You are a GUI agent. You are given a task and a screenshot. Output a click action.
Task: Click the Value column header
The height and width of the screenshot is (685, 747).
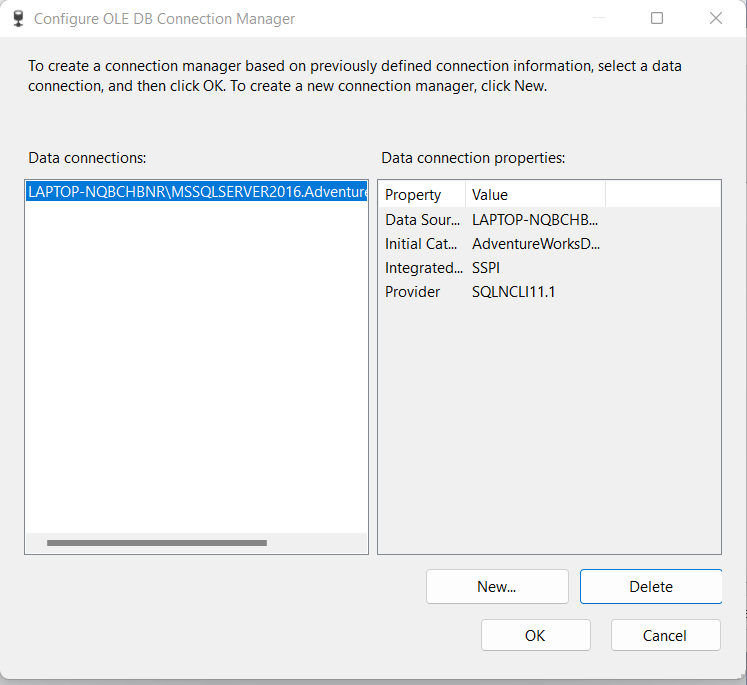click(535, 194)
